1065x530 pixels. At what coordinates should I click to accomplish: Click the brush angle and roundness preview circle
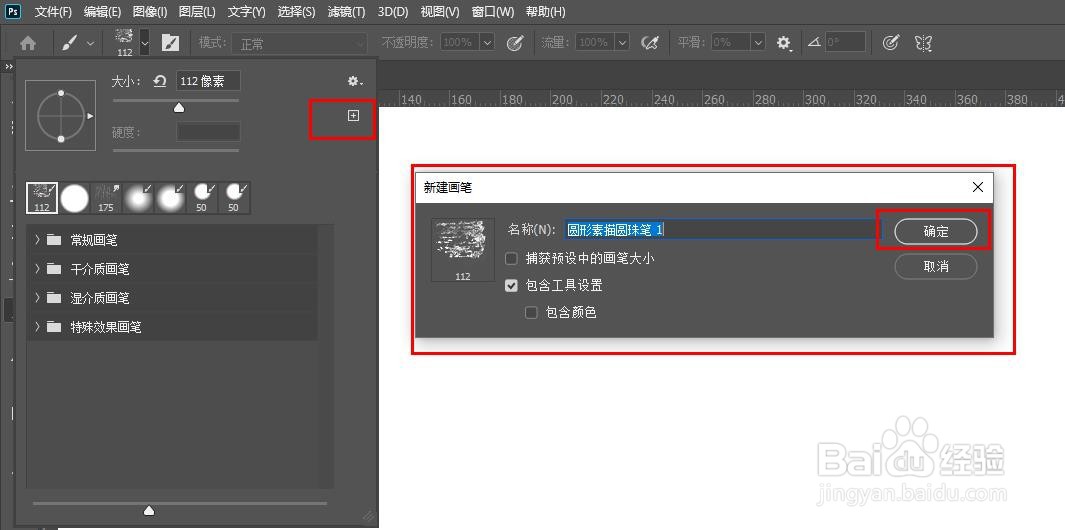(60, 116)
